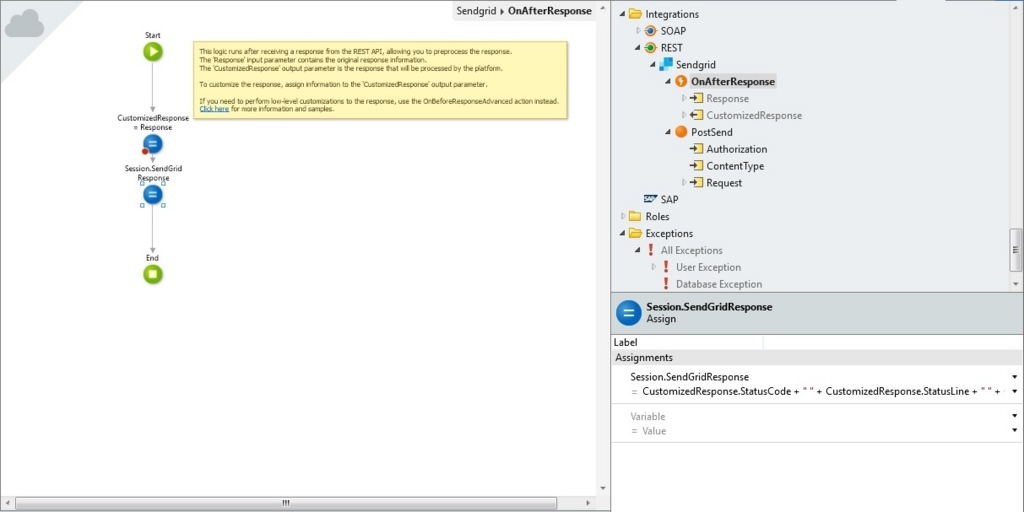Click the Roles folder icon
The image size is (1024, 512).
point(634,216)
